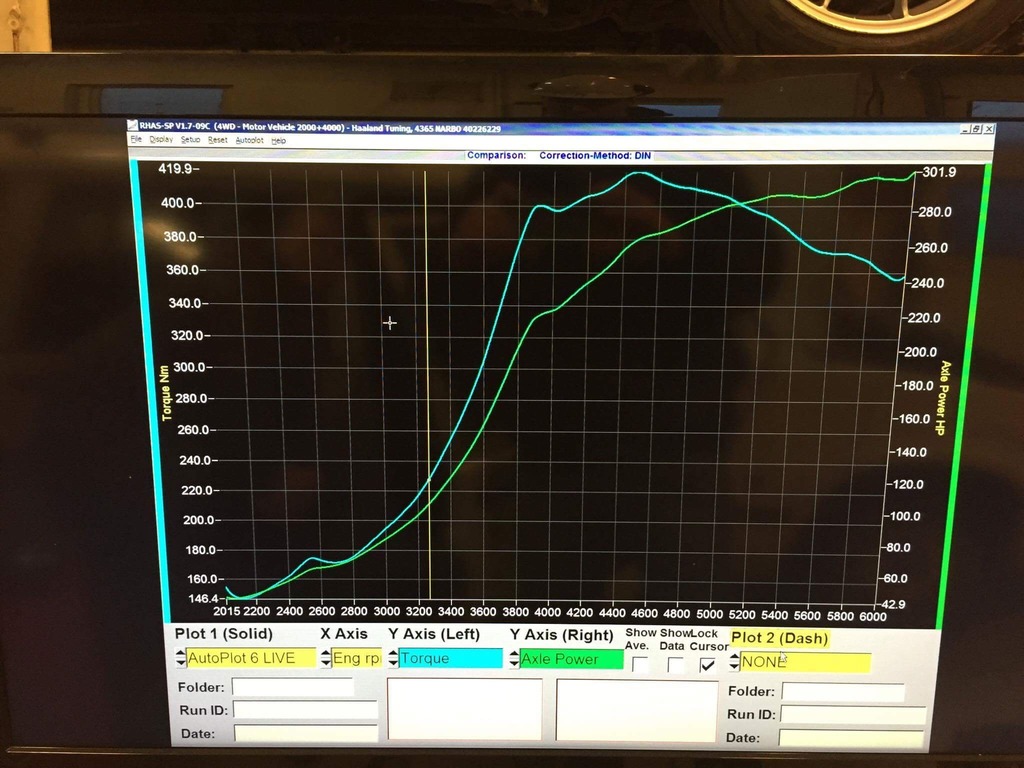
Task: Click the 4000 rpm axis label
Action: click(x=547, y=612)
